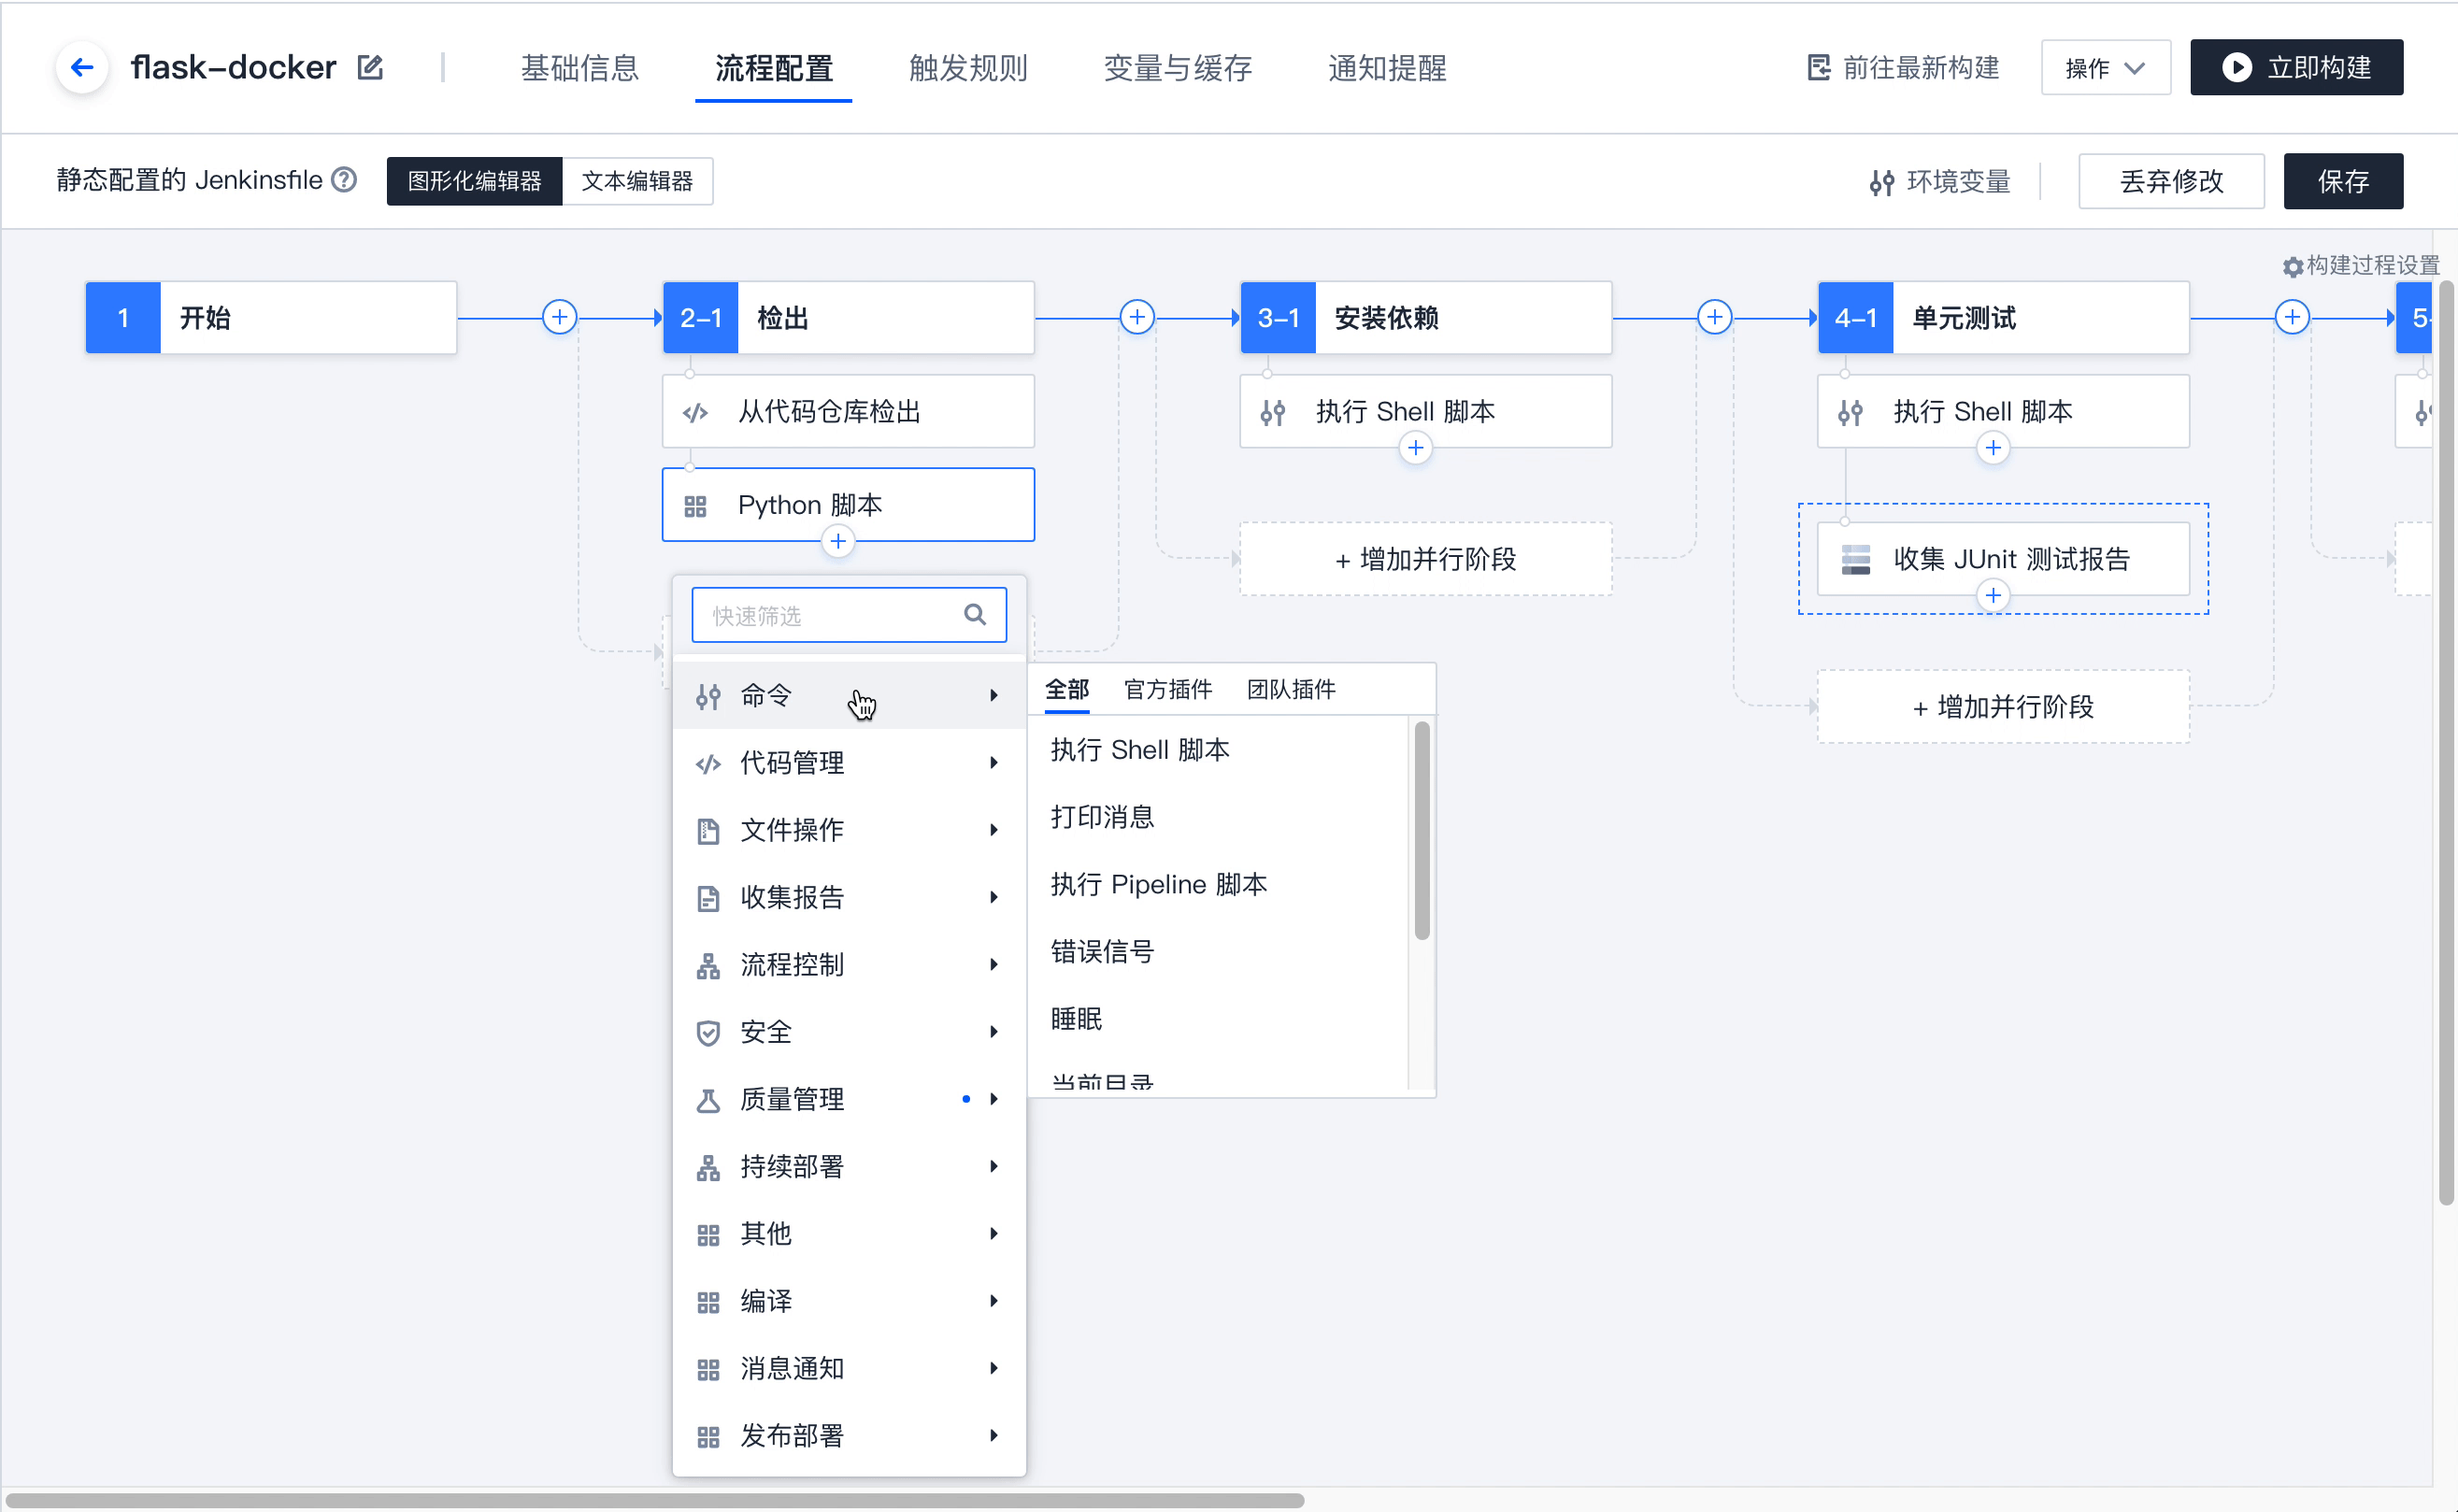Expand the 持续部署 submenu arrow
Viewport: 2458px width, 1512px height.
(x=993, y=1166)
